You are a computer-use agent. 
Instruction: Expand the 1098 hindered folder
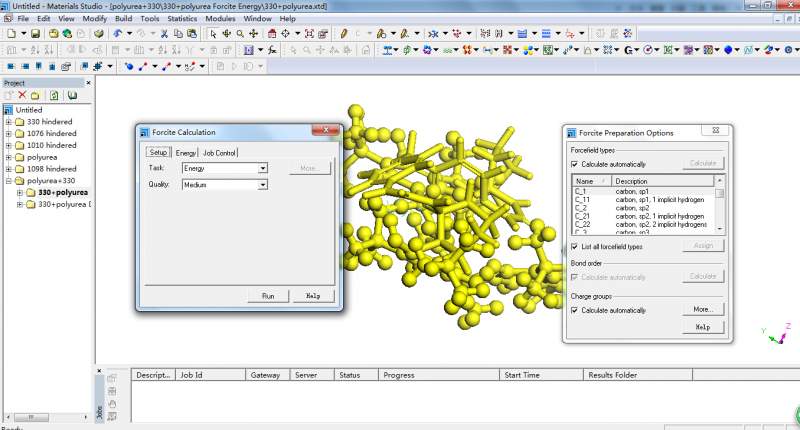pos(8,169)
